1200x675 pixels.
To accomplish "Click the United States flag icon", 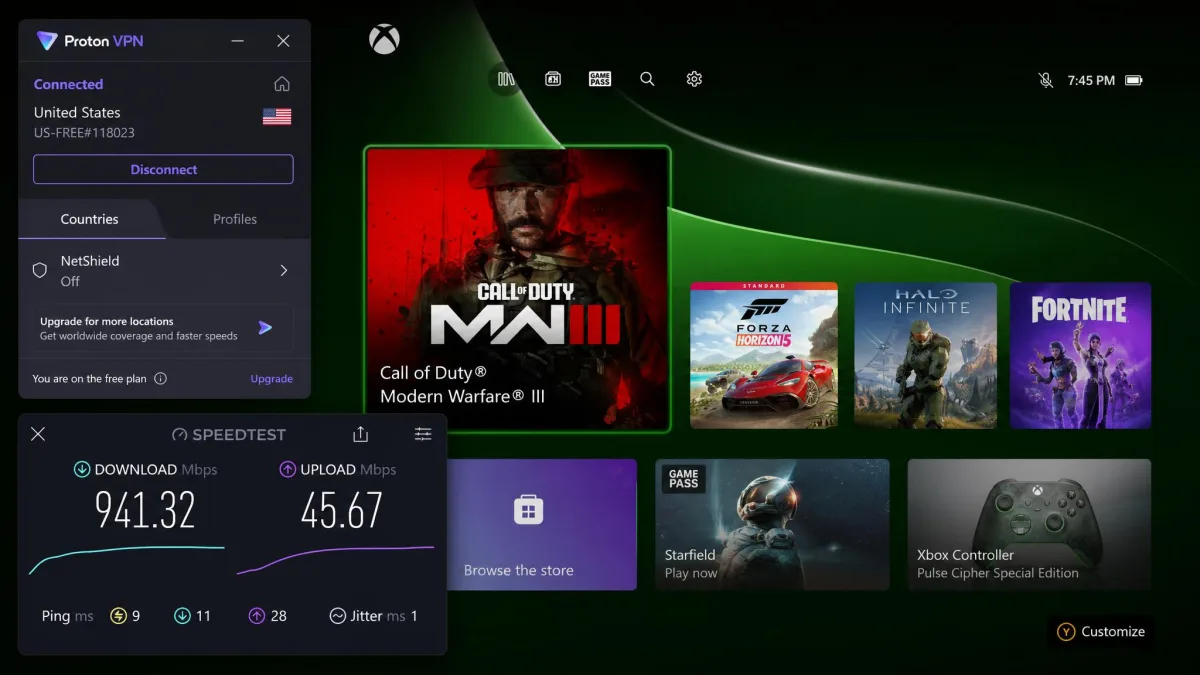I will pos(277,117).
